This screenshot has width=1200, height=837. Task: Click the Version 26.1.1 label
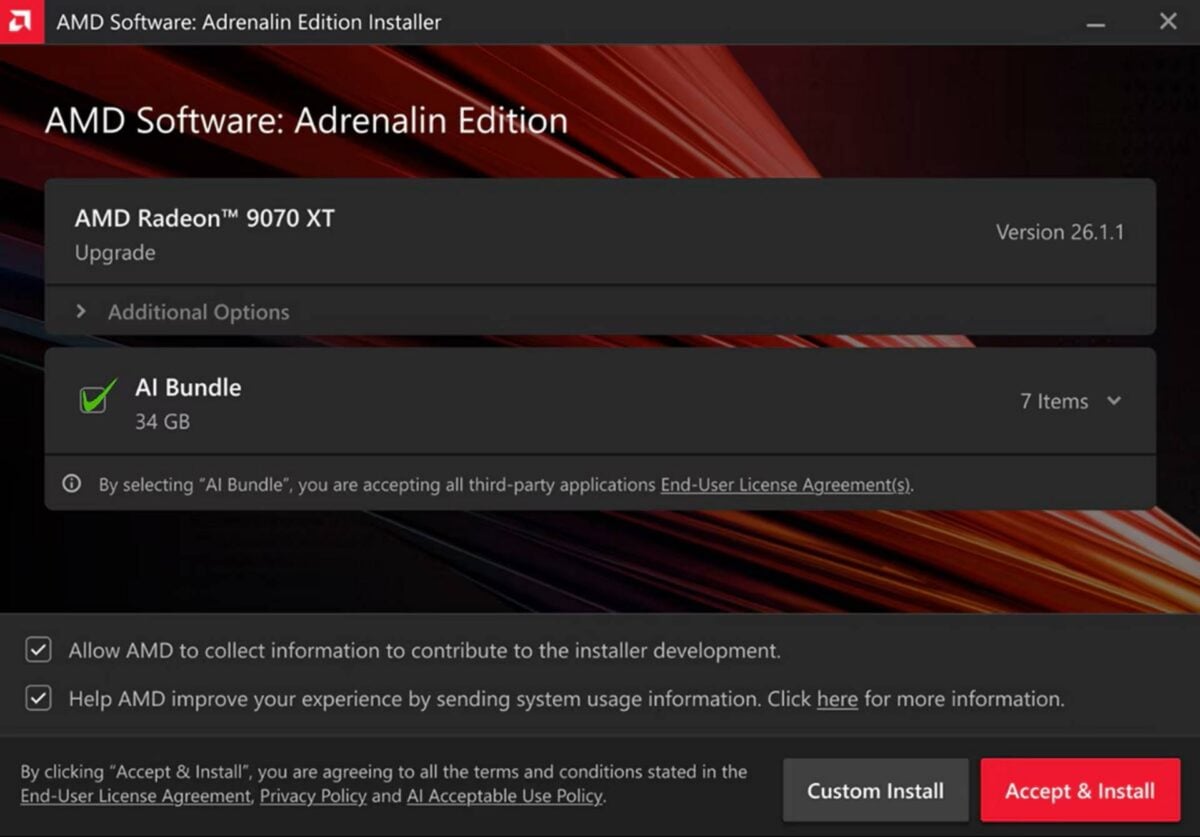1060,232
